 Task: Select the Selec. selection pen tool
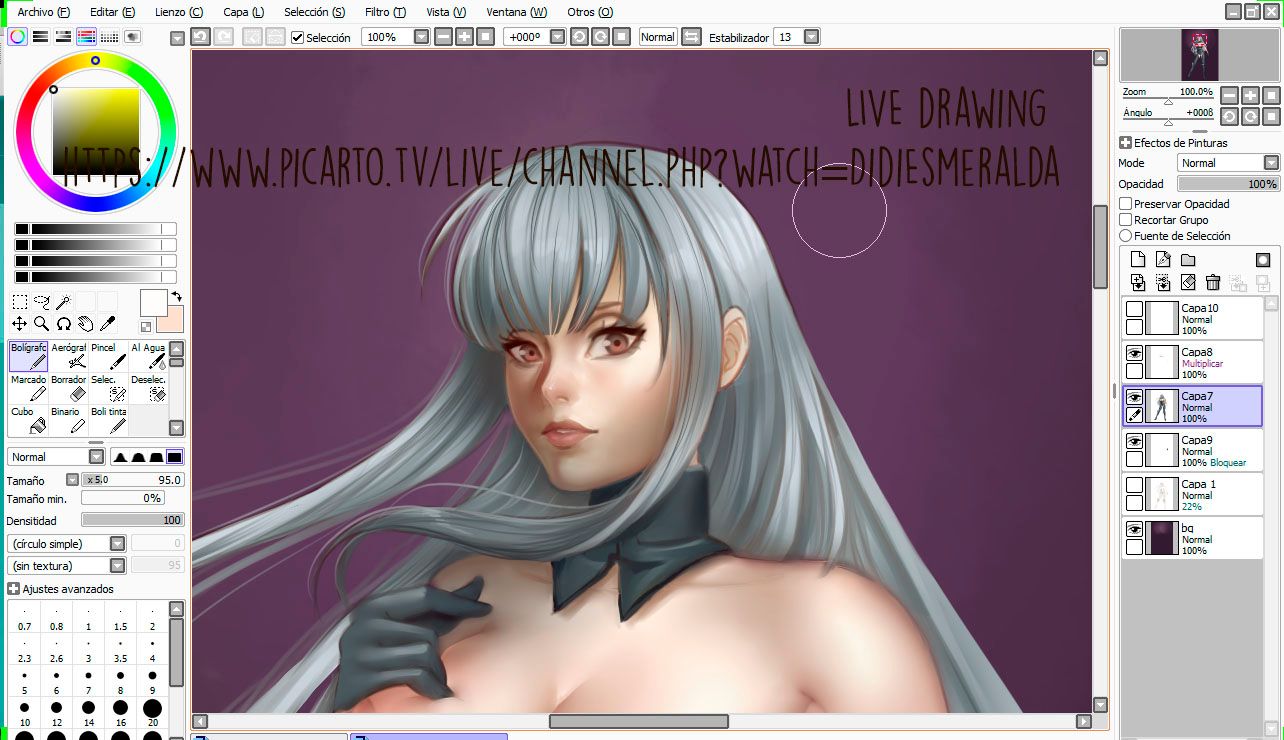point(108,388)
